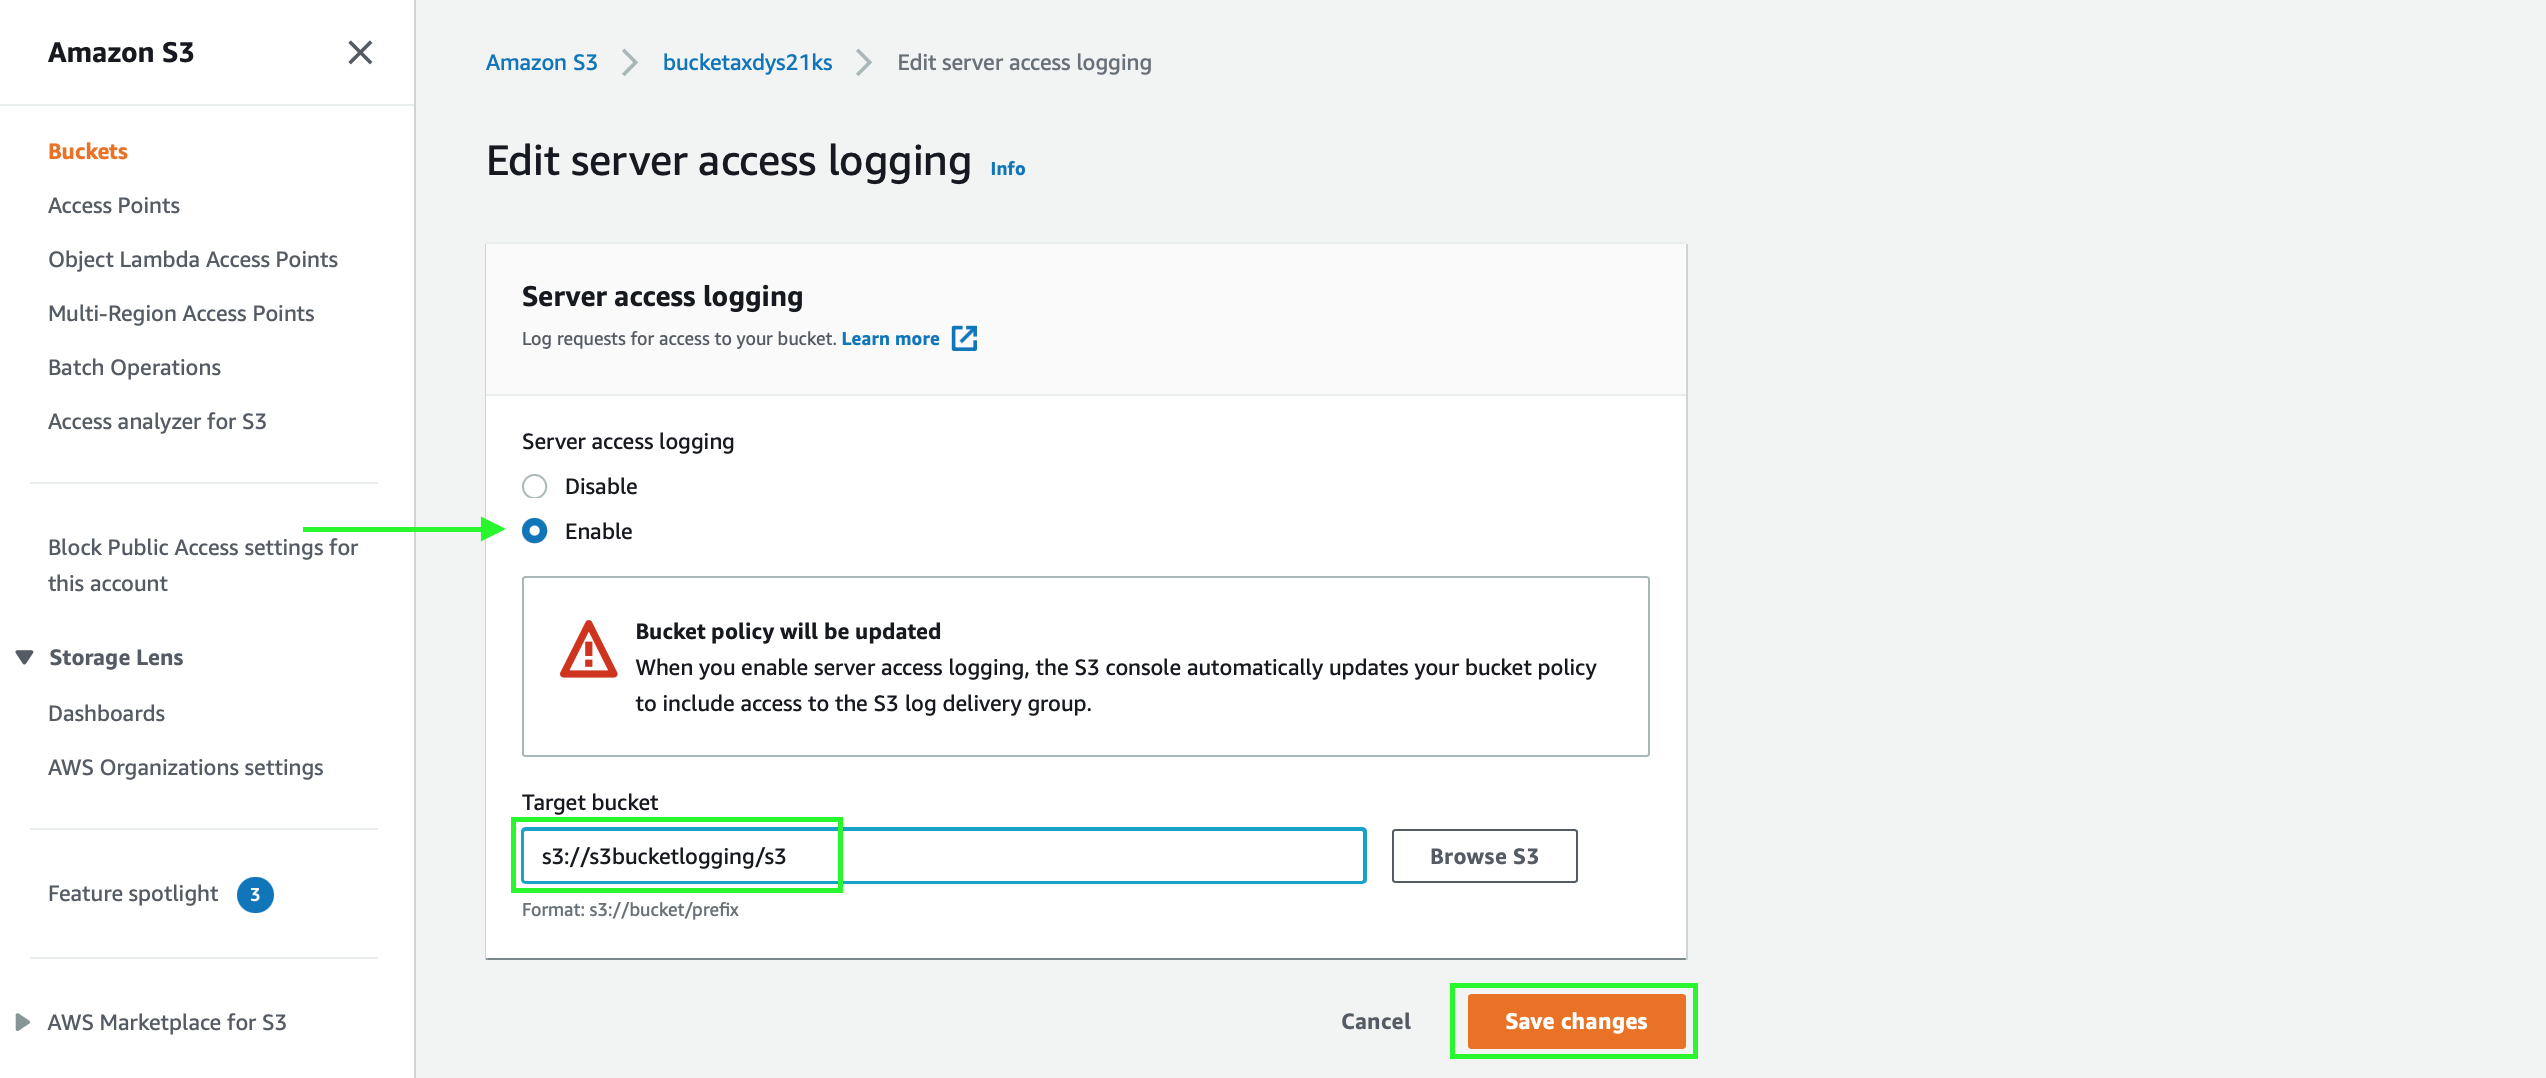Click the Target bucket input field
2546x1078 pixels.
point(940,856)
